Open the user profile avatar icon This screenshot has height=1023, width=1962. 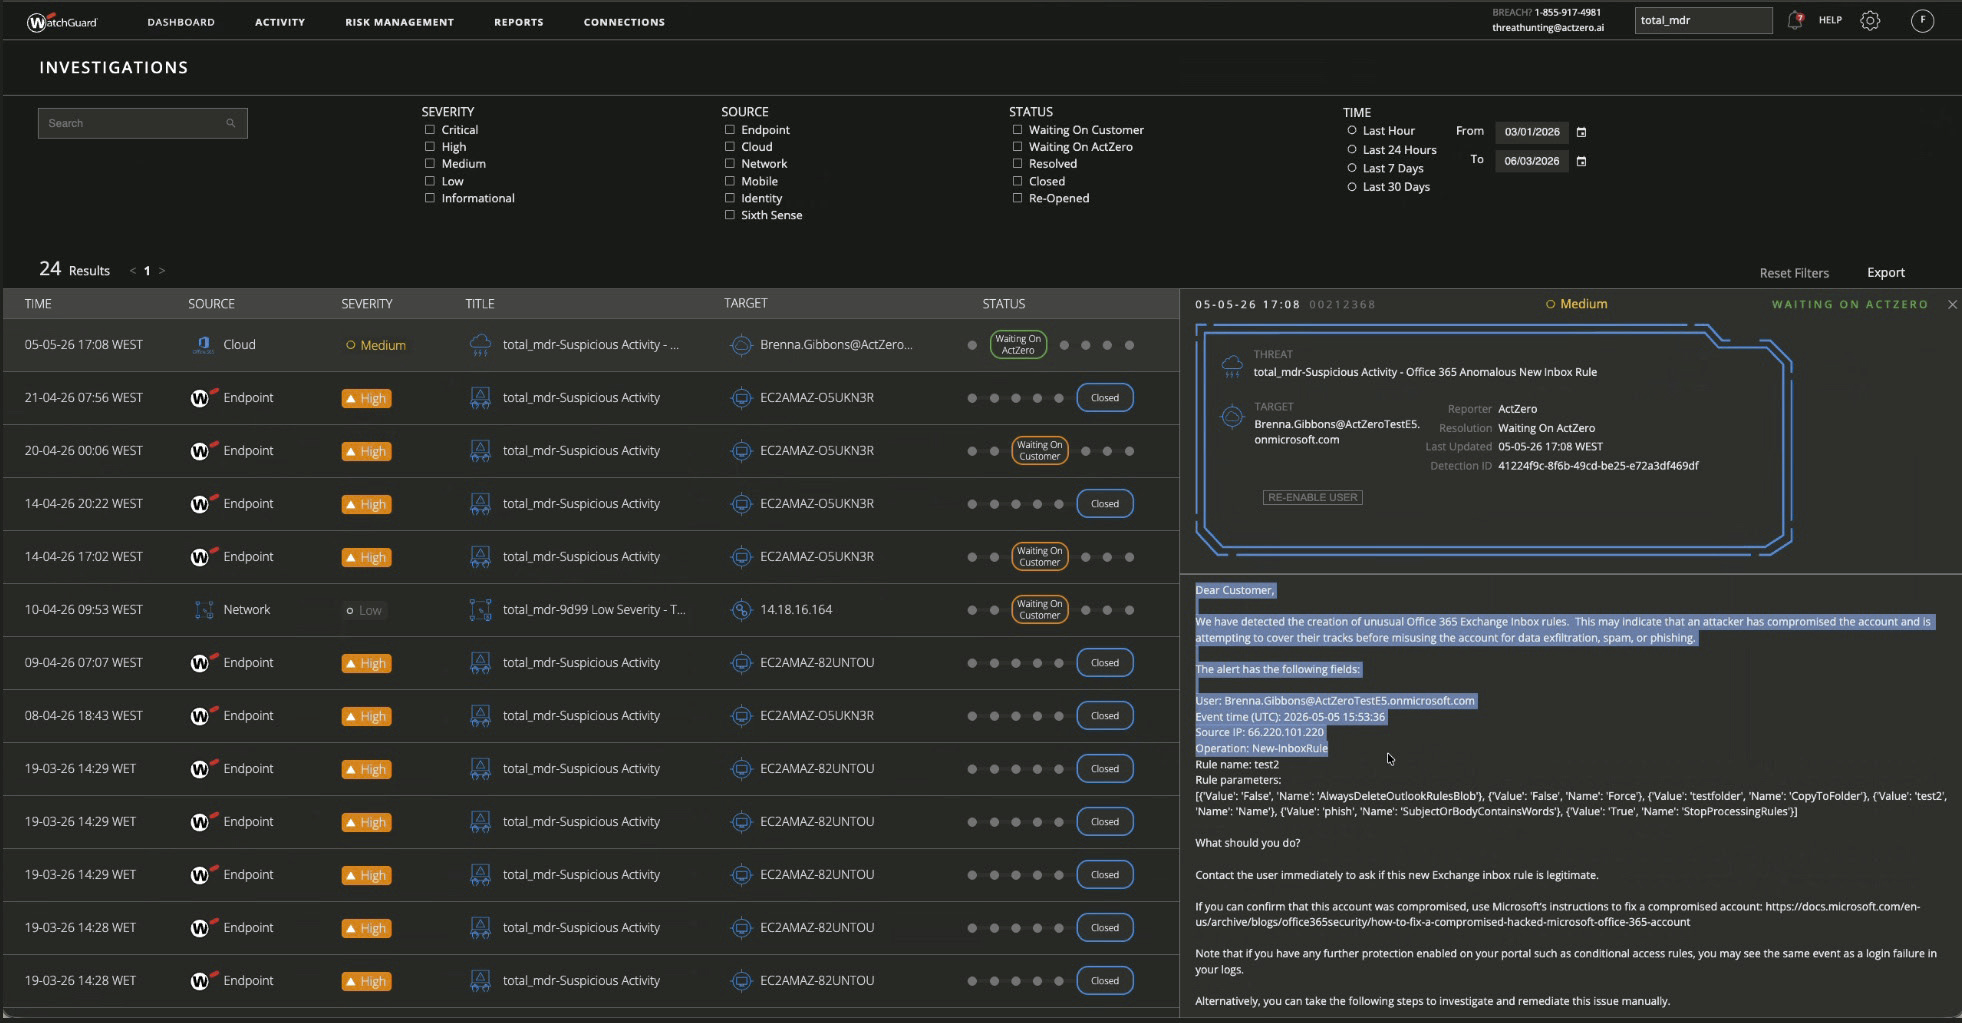[x=1922, y=20]
